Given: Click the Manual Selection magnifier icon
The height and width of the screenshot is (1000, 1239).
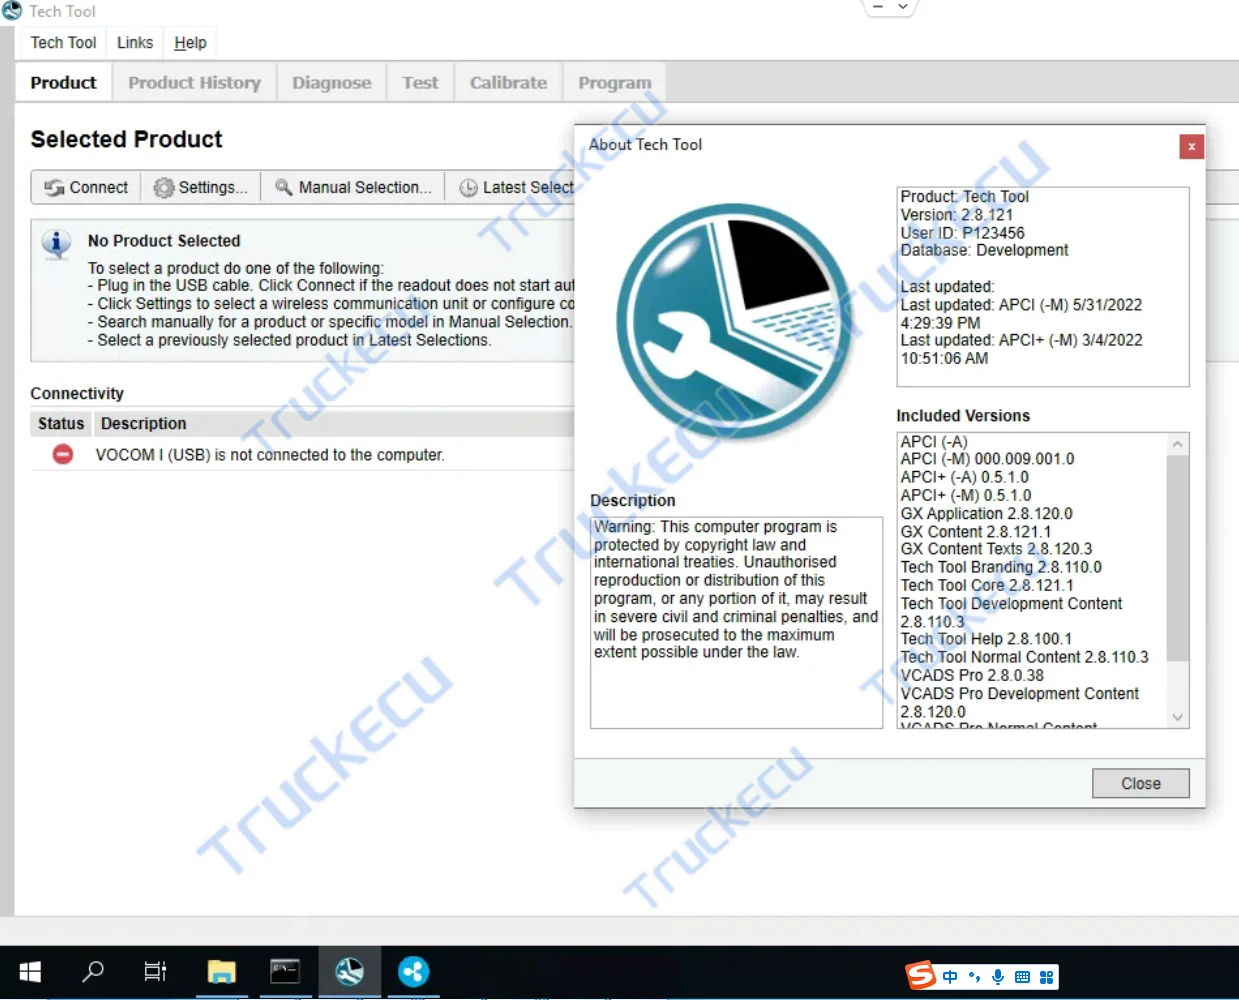Looking at the screenshot, I should coord(283,187).
